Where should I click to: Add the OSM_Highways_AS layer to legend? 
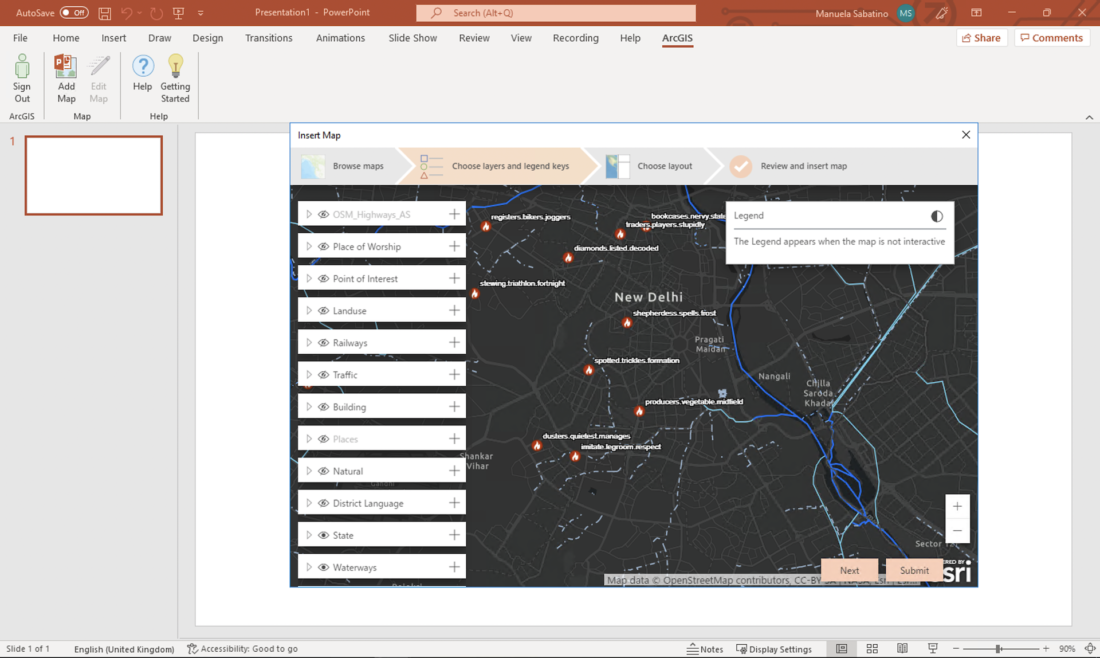click(x=455, y=214)
